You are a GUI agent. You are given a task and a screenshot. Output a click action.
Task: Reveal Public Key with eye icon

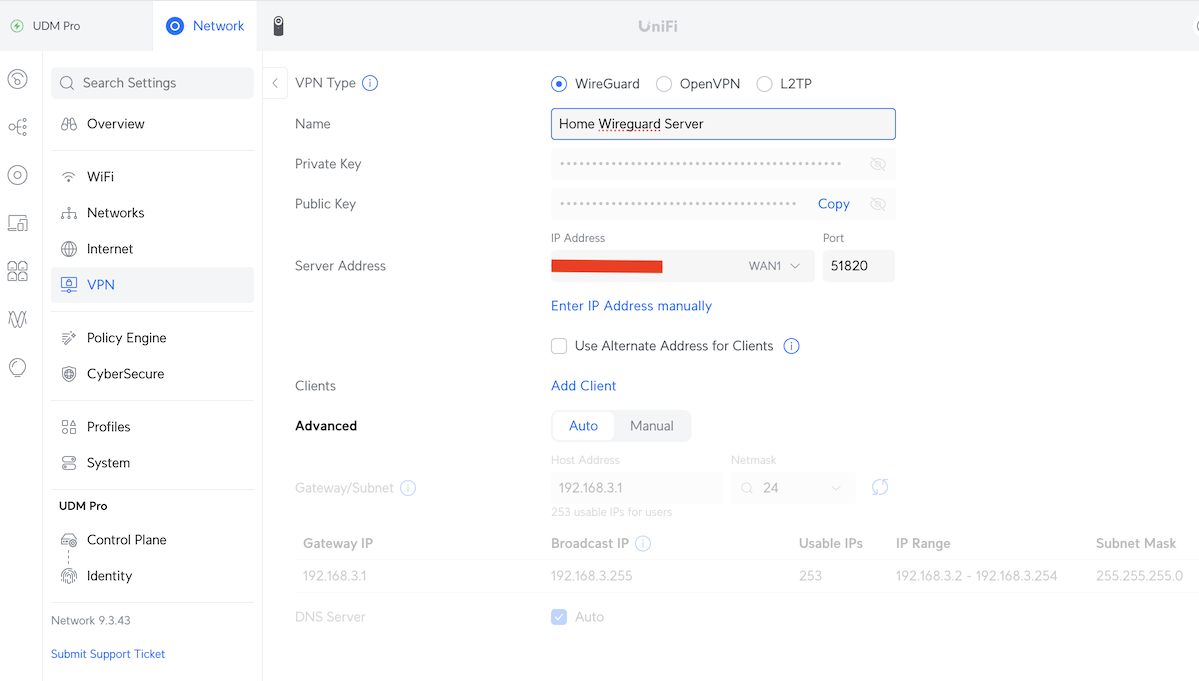coord(878,204)
